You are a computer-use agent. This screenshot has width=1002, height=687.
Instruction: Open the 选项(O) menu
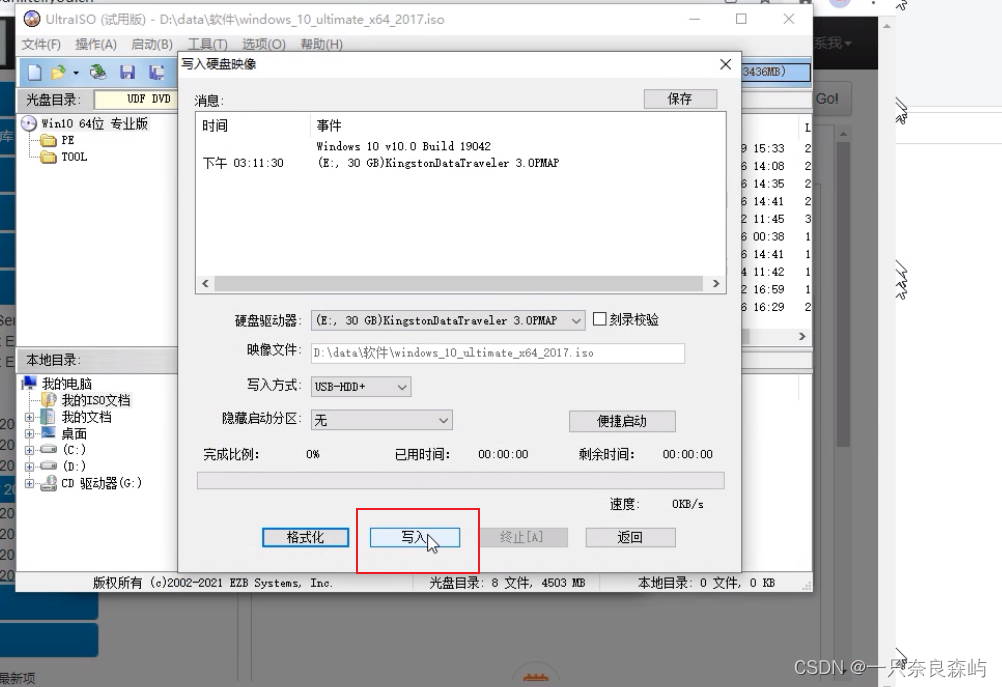tap(263, 44)
